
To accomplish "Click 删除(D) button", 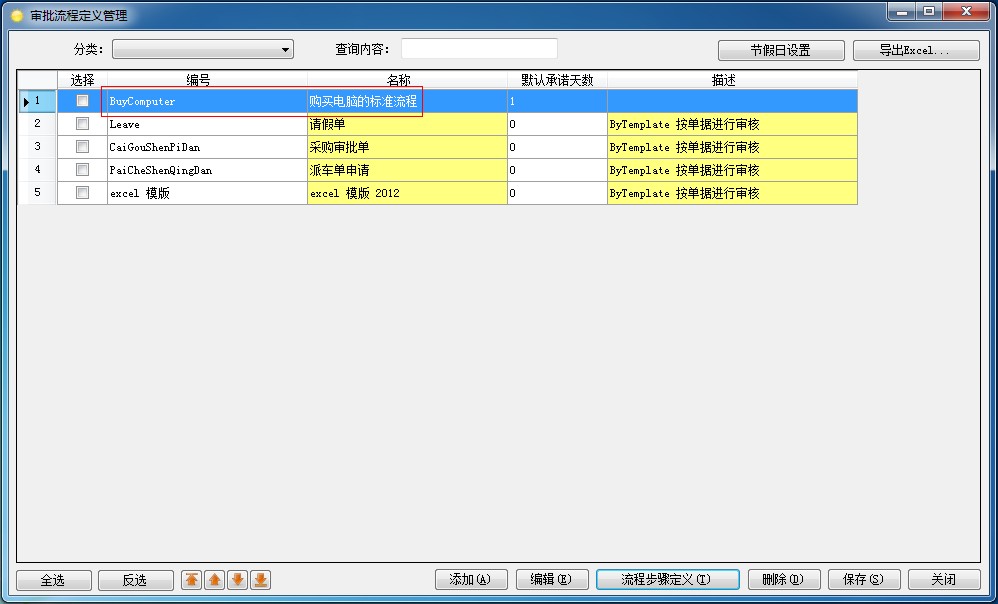I will pos(784,579).
